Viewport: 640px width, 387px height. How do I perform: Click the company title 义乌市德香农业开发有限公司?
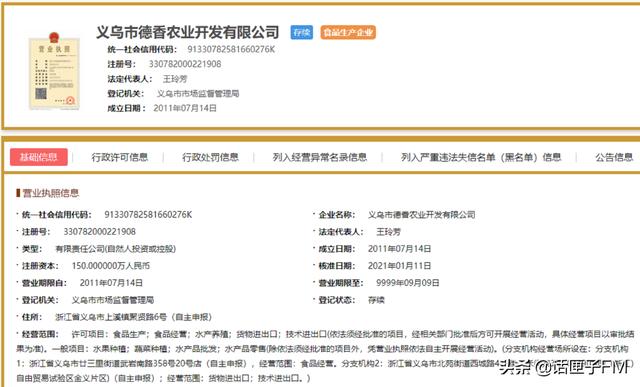coord(188,32)
